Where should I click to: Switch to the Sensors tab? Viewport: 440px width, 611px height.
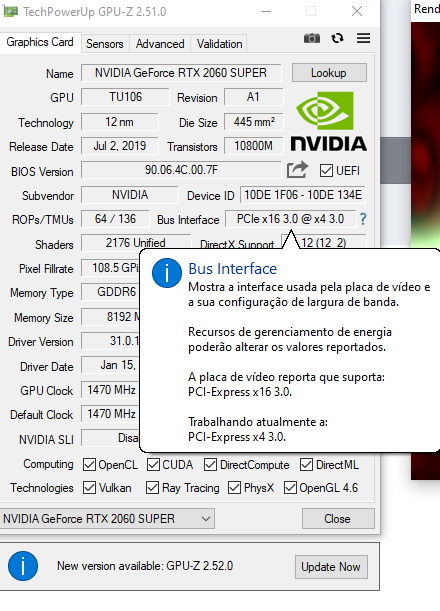[104, 44]
